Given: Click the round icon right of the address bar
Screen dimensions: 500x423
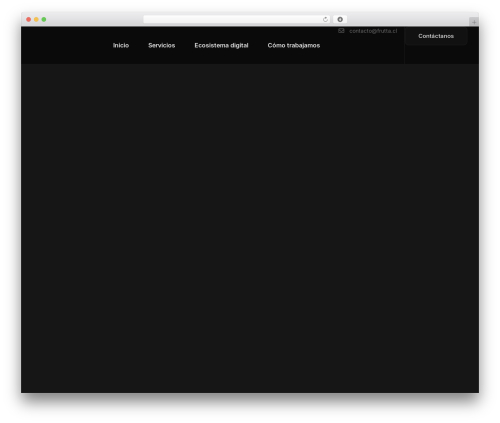Looking at the screenshot, I should 340,19.
